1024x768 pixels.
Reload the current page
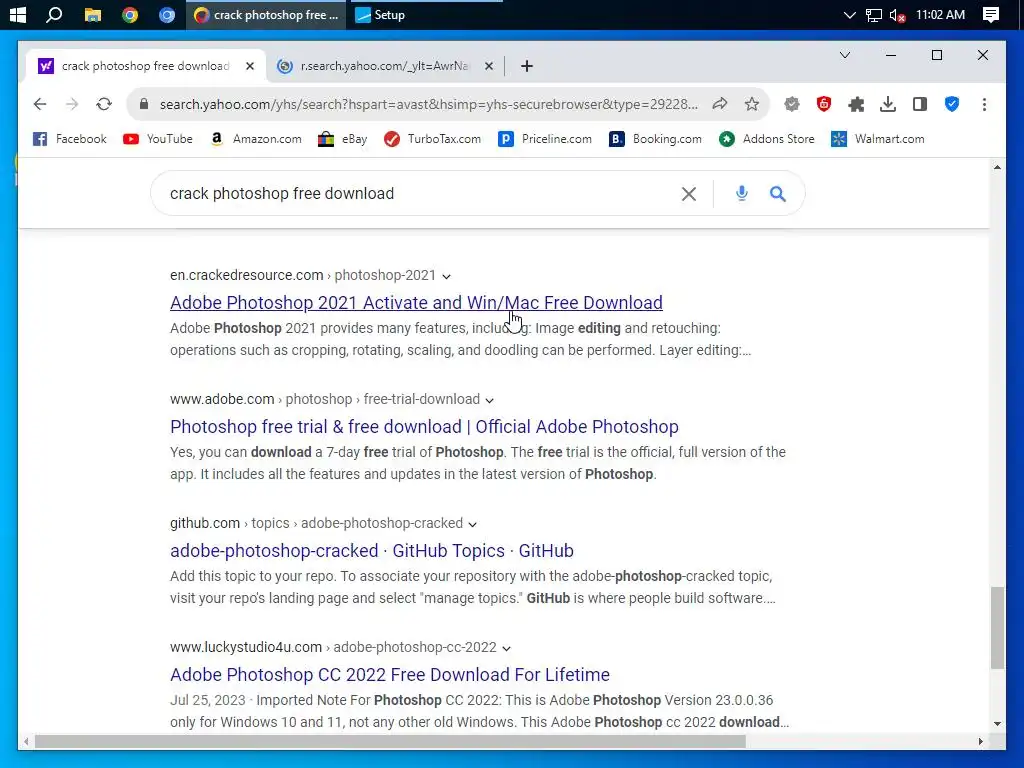pos(104,104)
